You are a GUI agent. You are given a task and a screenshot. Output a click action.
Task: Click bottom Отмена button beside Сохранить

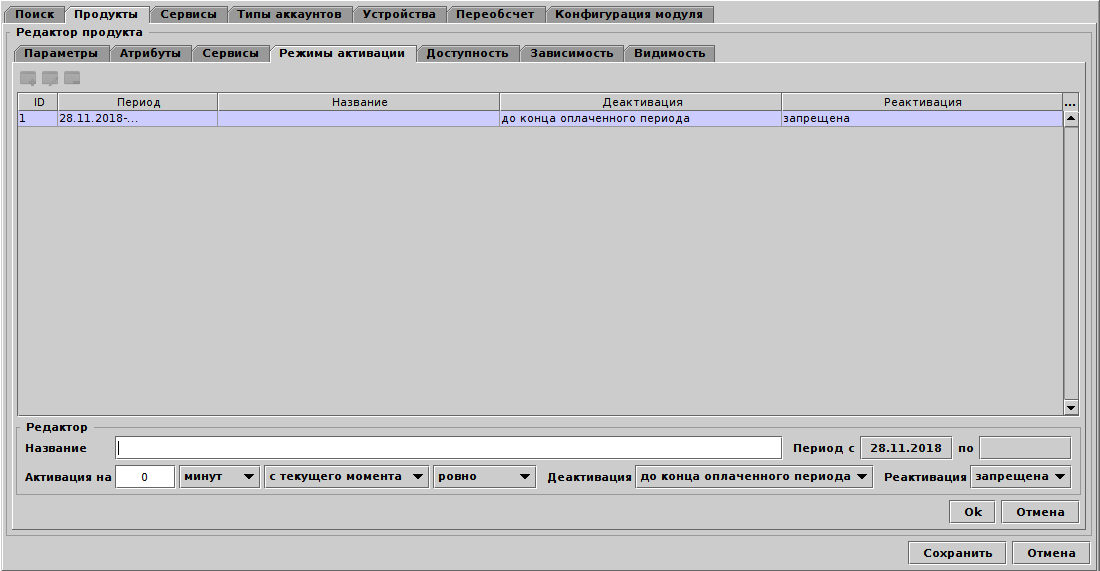[1051, 553]
